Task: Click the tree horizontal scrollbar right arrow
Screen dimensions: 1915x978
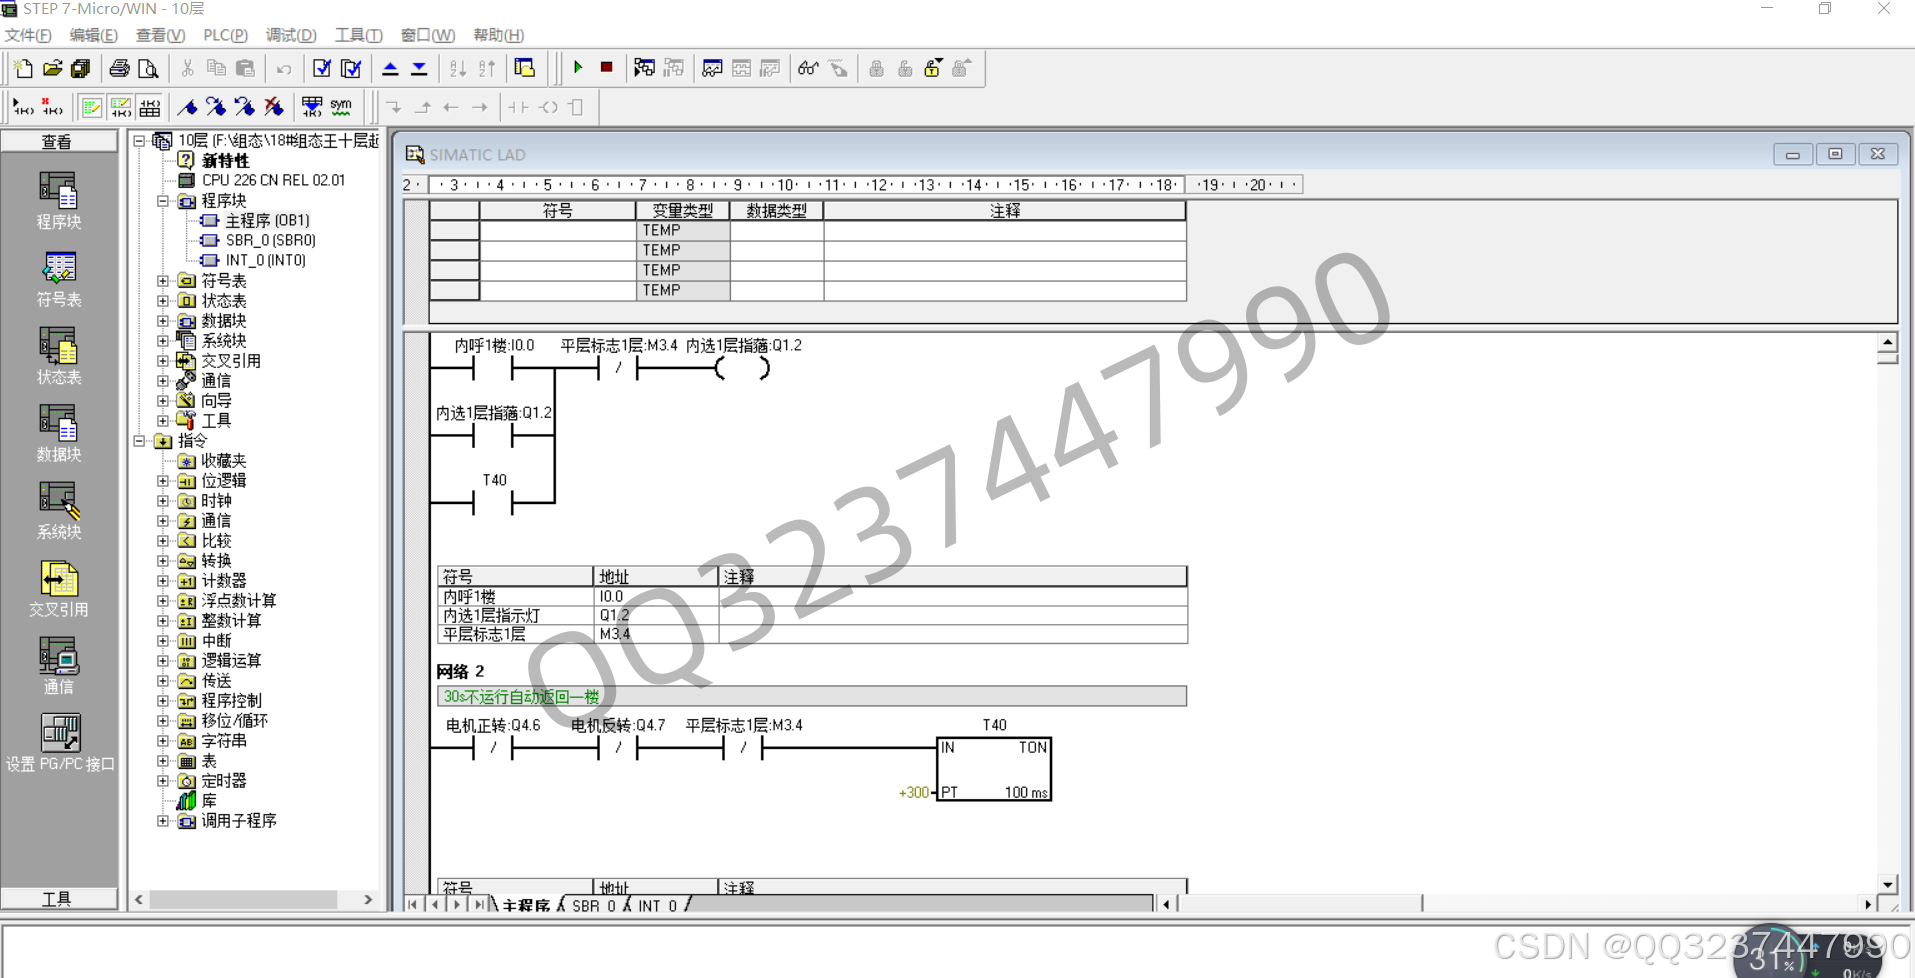Action: point(368,899)
